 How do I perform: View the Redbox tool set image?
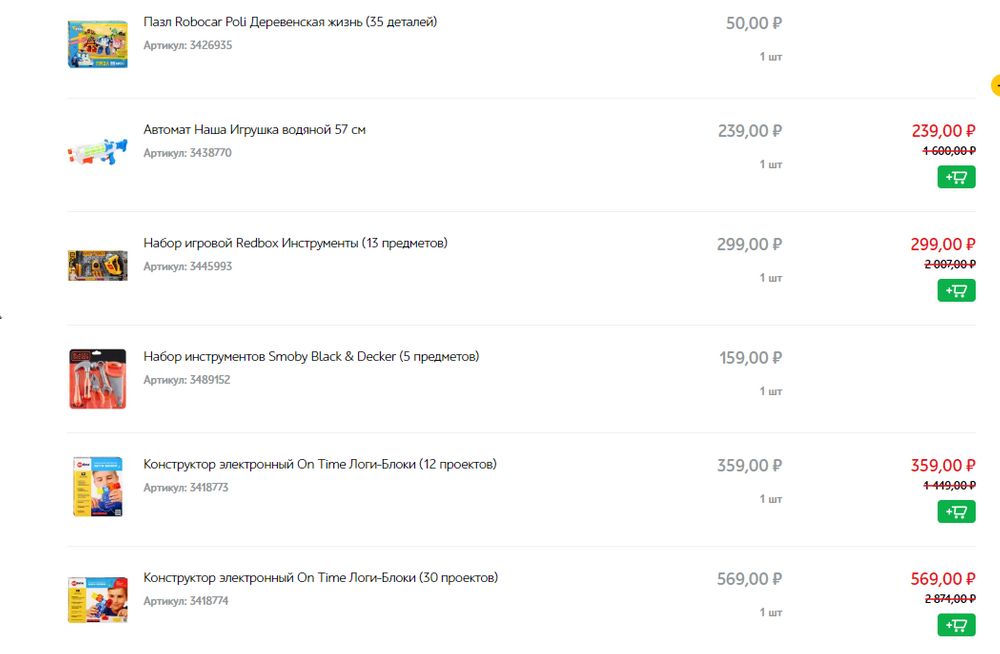[x=97, y=265]
